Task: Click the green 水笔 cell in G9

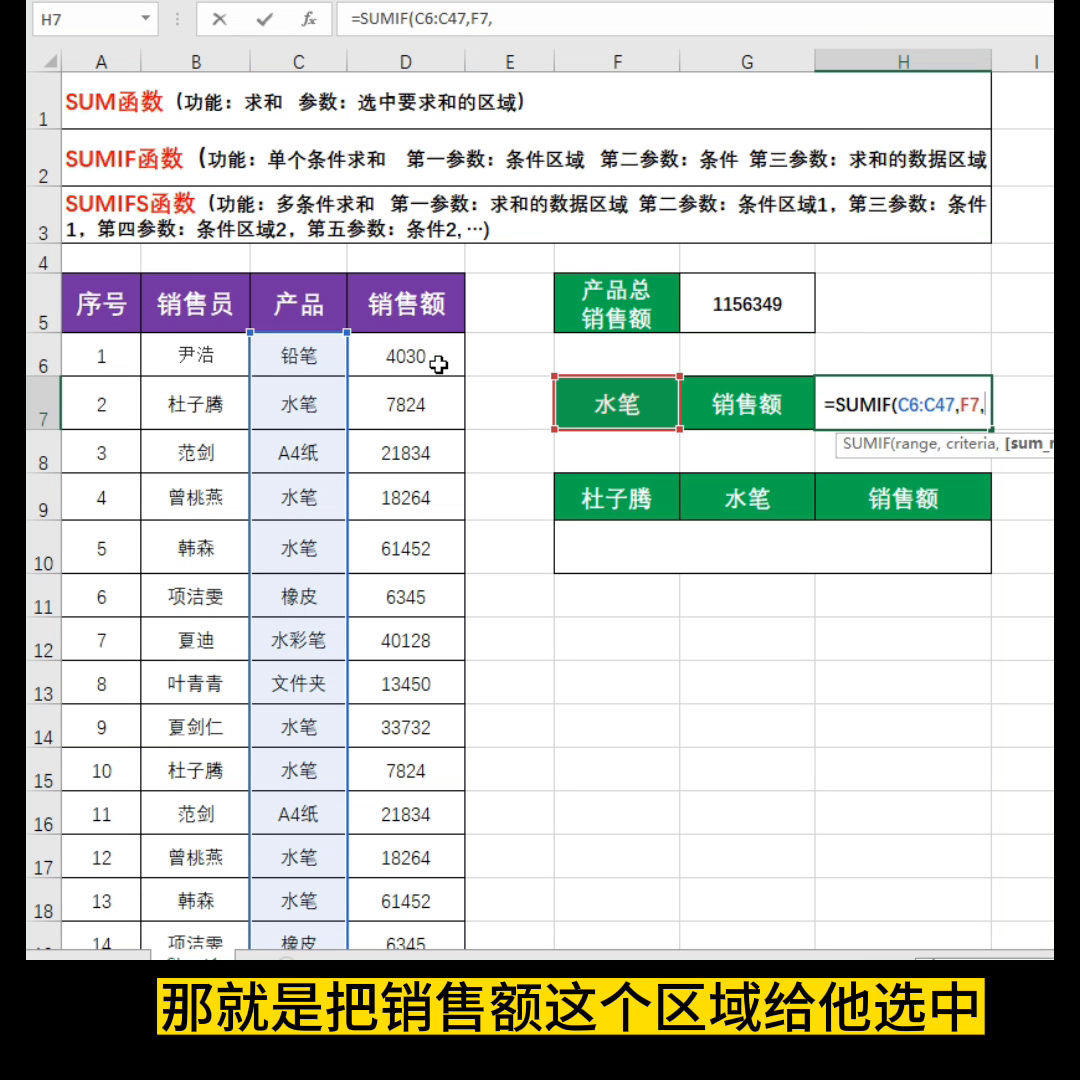Action: 747,497
